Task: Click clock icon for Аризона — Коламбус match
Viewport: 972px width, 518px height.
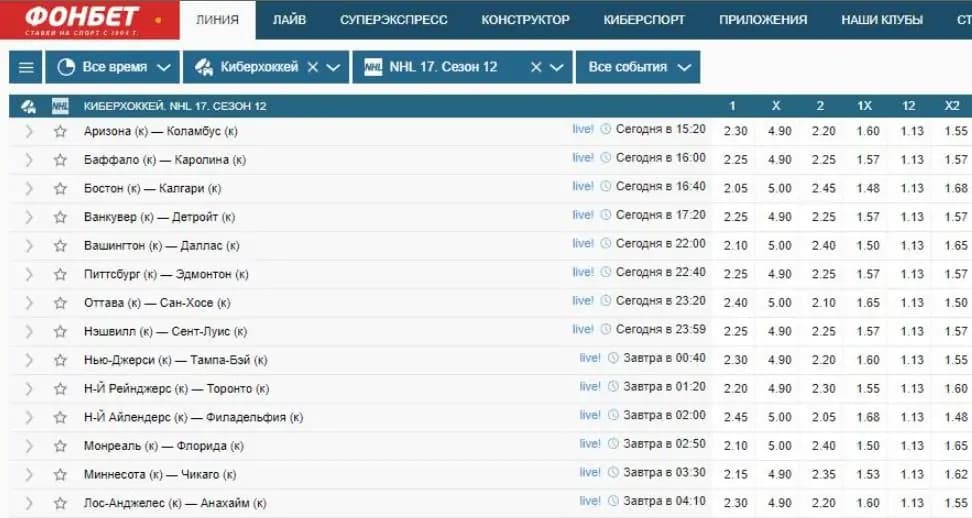Action: 606,129
